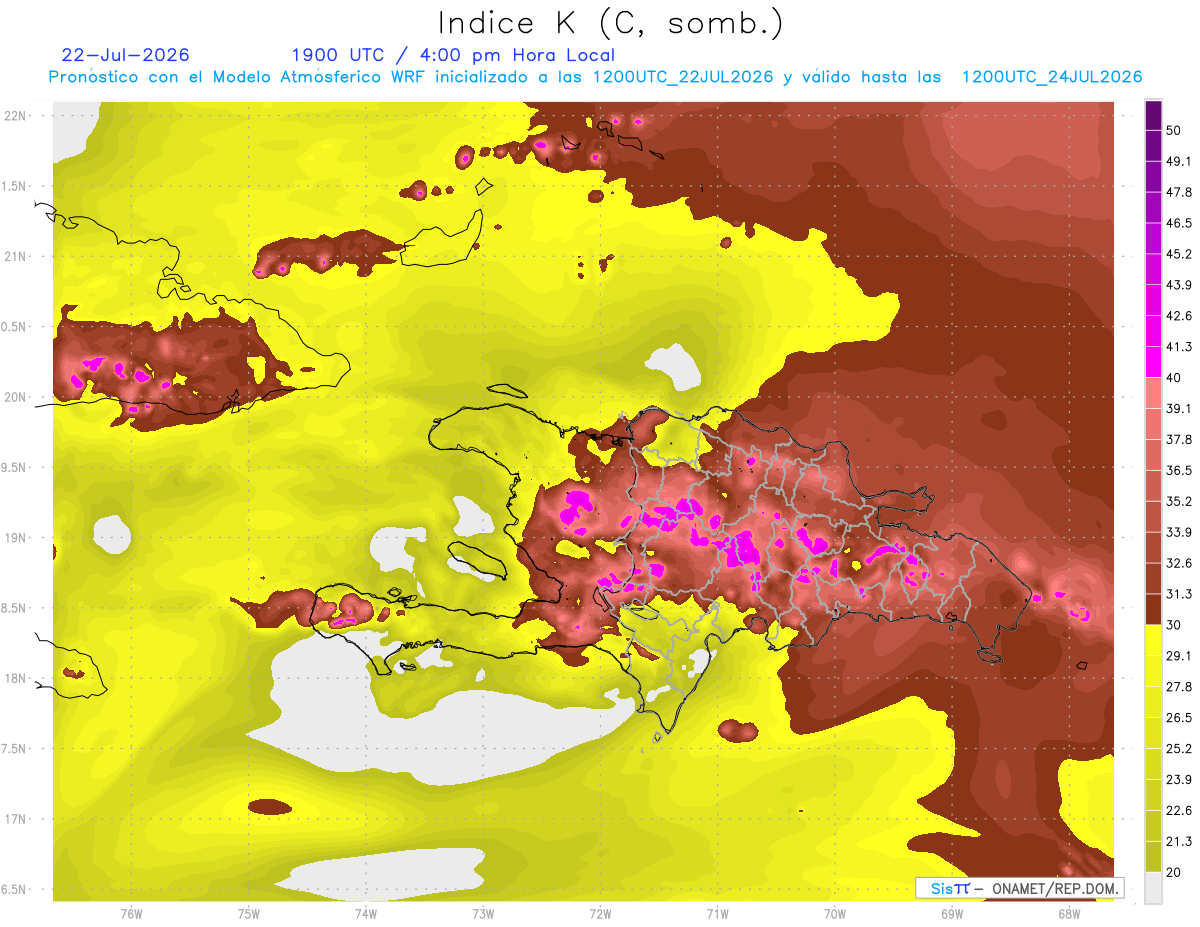Click the '1200UTC_22JUL2026' initialization timestamp
The image size is (1200, 927).
(x=683, y=77)
